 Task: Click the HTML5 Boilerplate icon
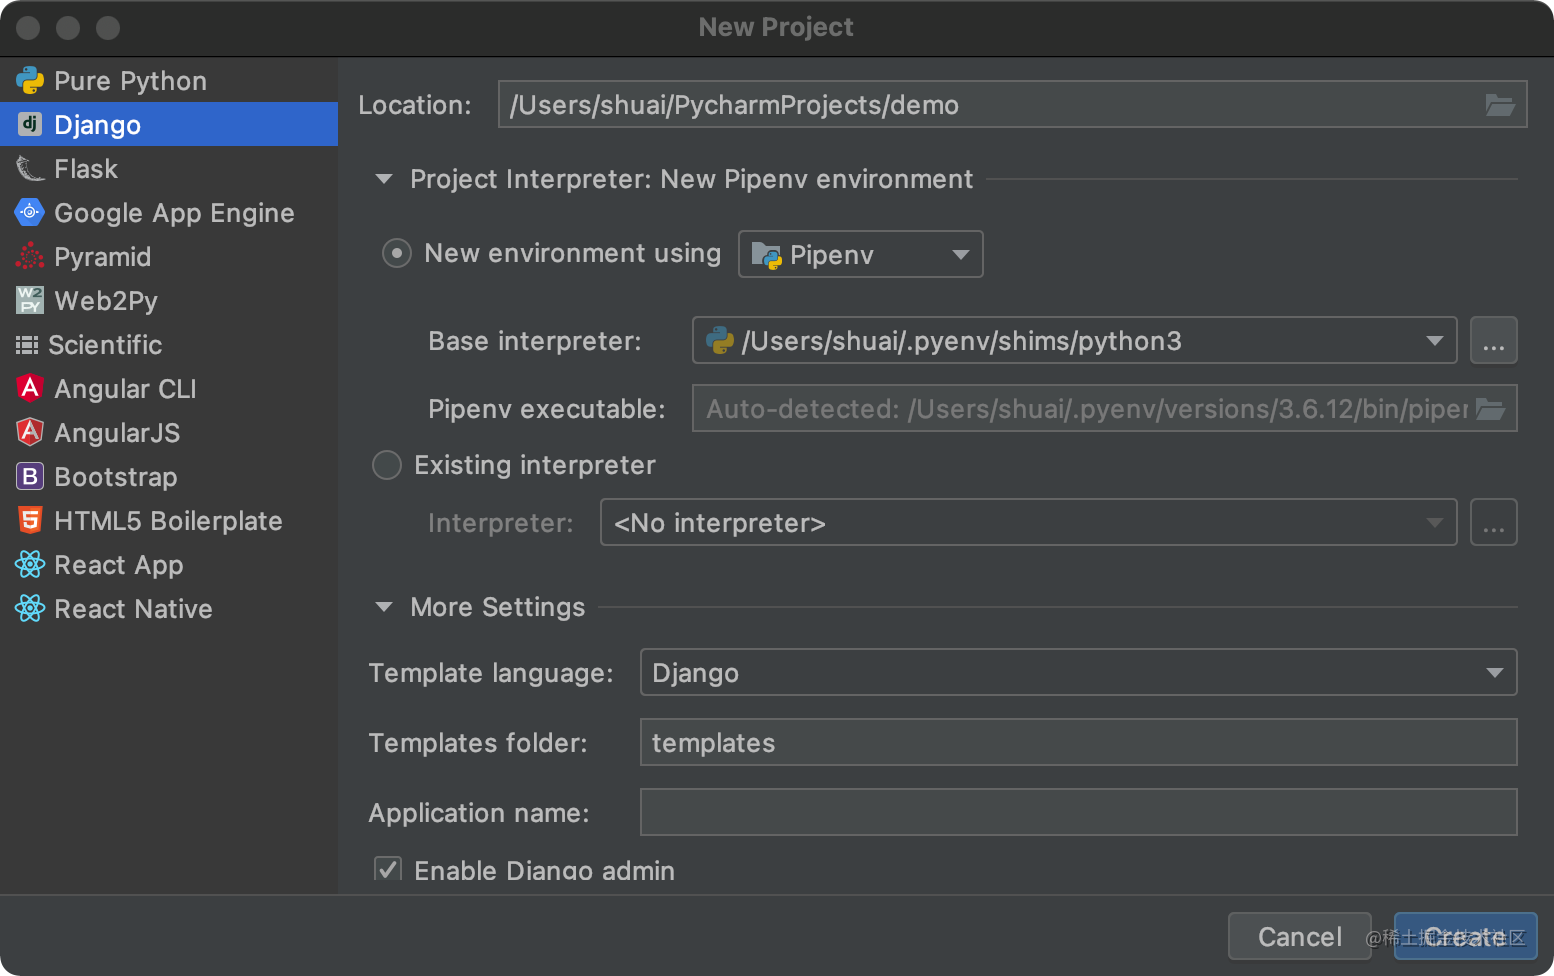coord(30,520)
